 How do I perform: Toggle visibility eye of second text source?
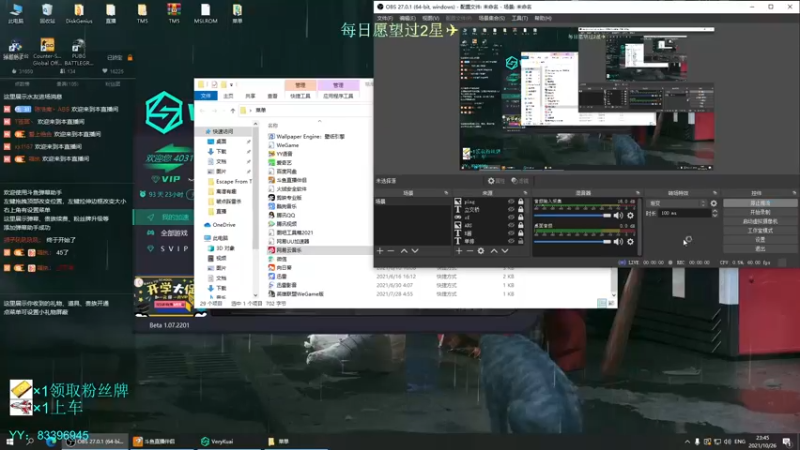click(x=511, y=209)
